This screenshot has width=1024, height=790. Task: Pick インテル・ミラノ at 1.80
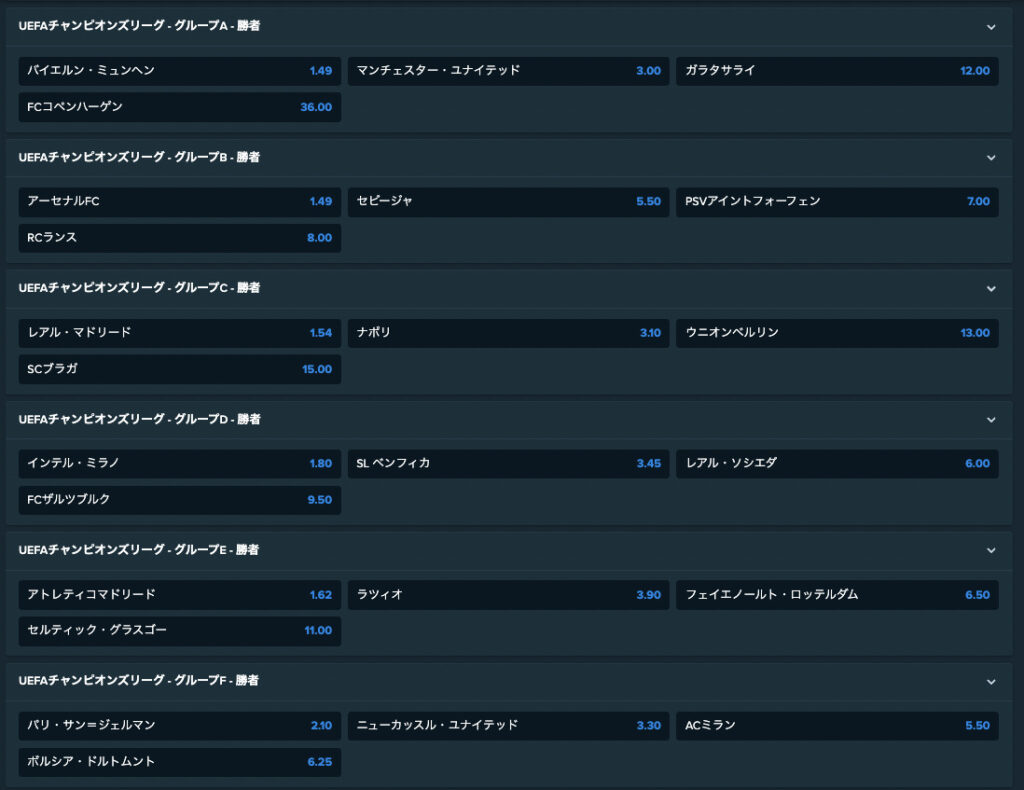[x=180, y=464]
